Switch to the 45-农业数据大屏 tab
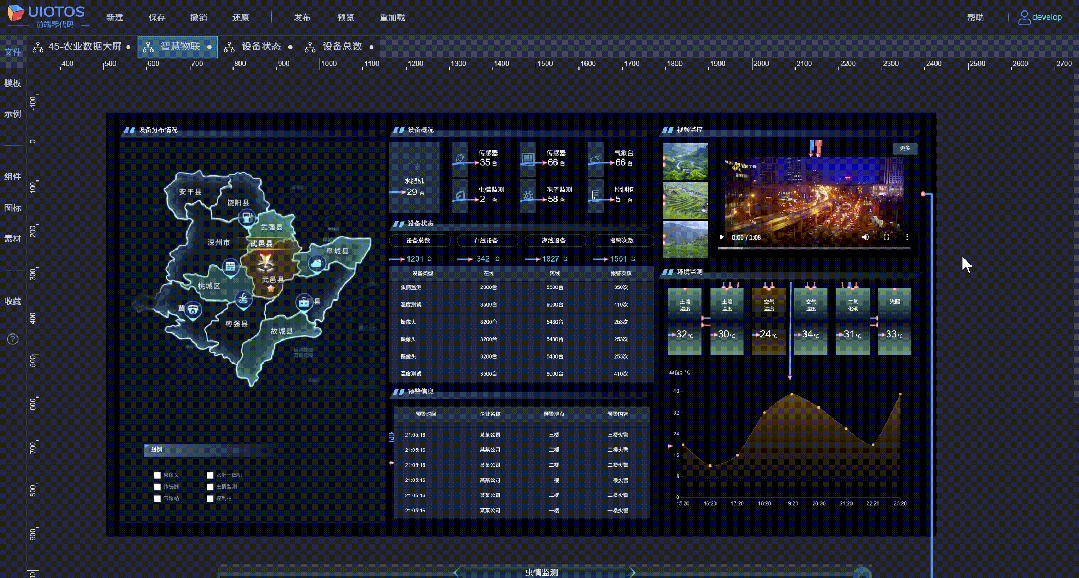Image resolution: width=1079 pixels, height=578 pixels. point(81,47)
